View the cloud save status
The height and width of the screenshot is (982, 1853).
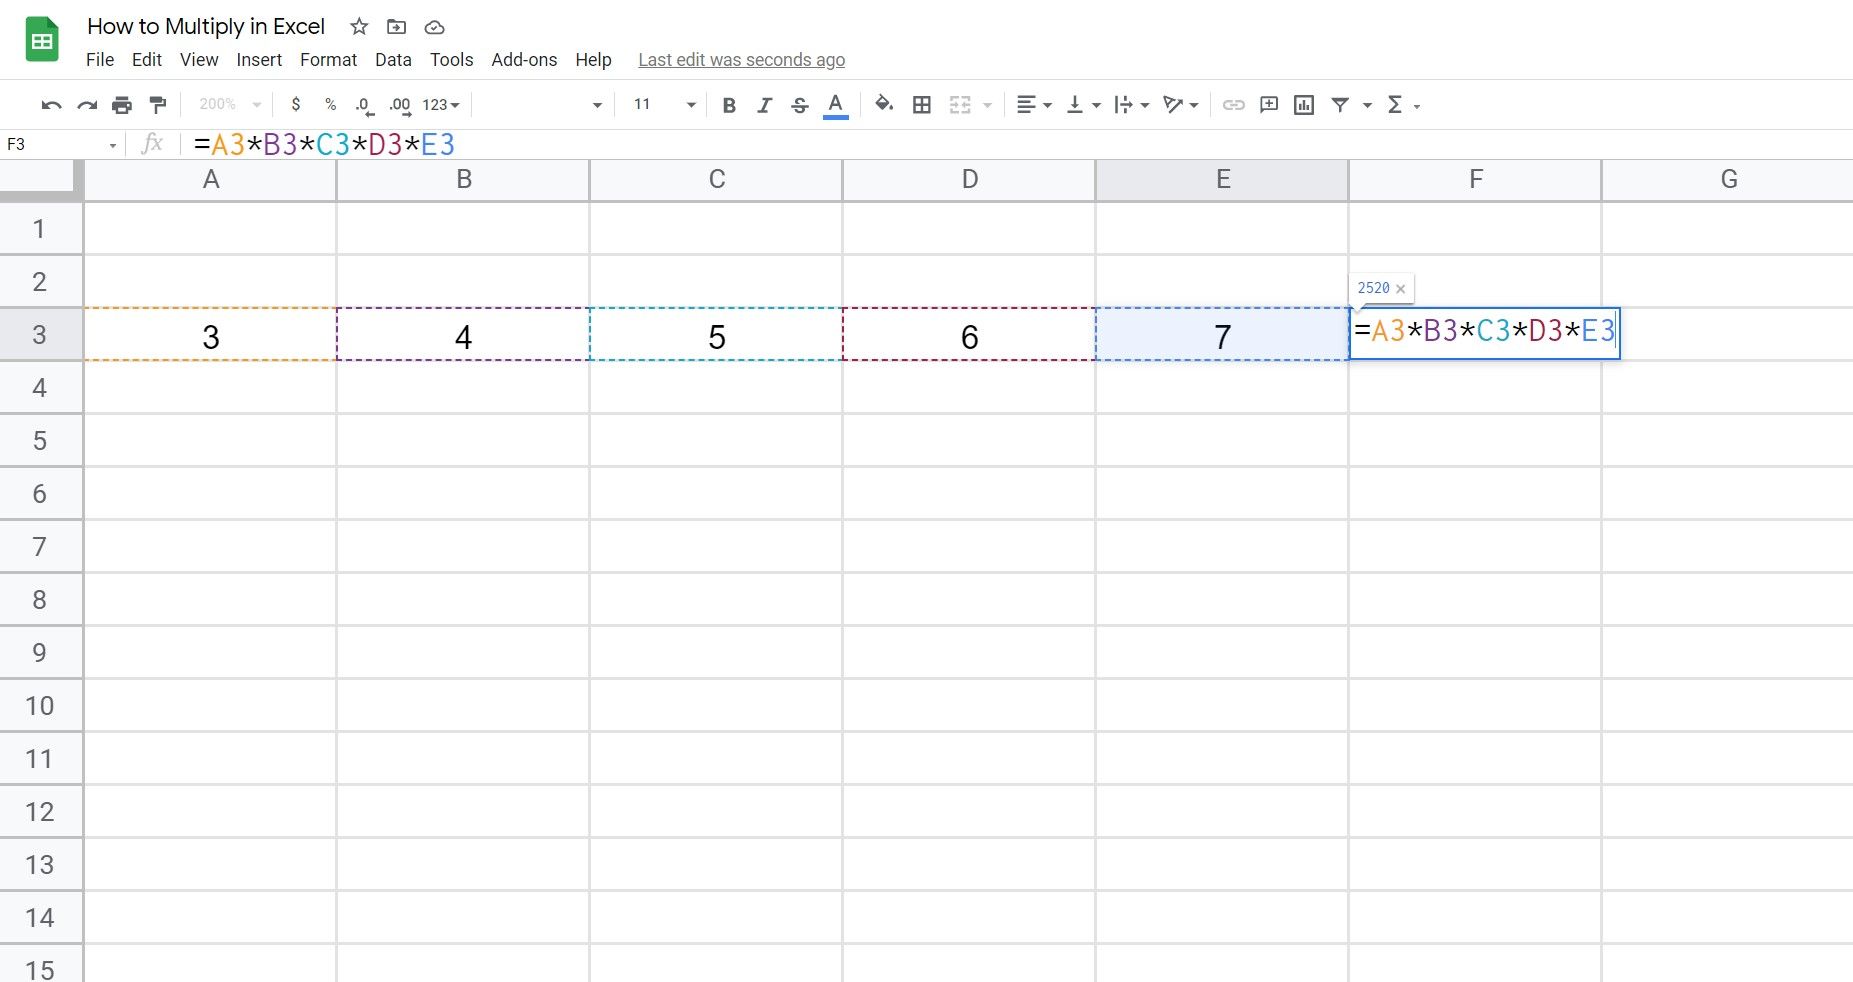click(434, 27)
